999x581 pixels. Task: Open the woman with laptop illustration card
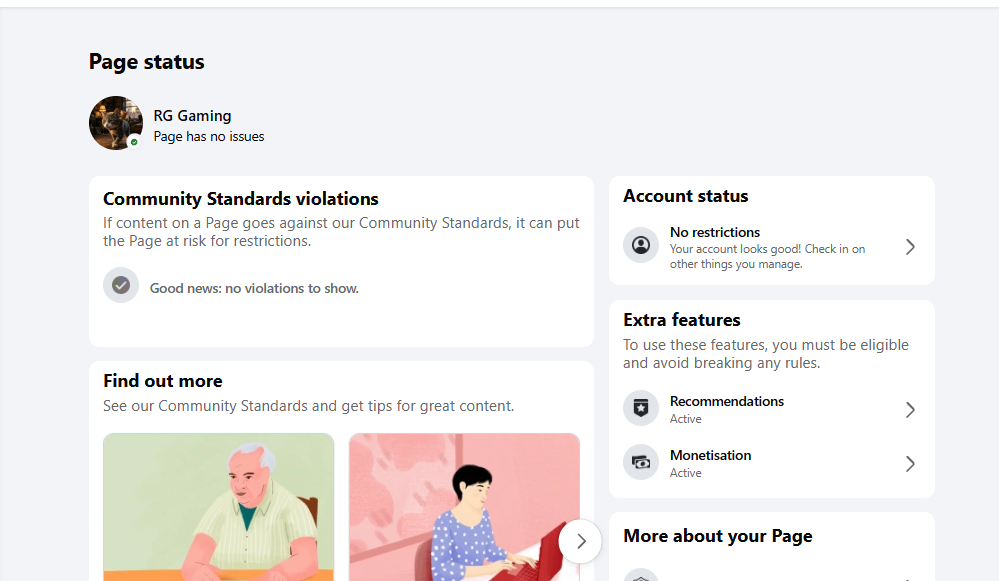[464, 507]
